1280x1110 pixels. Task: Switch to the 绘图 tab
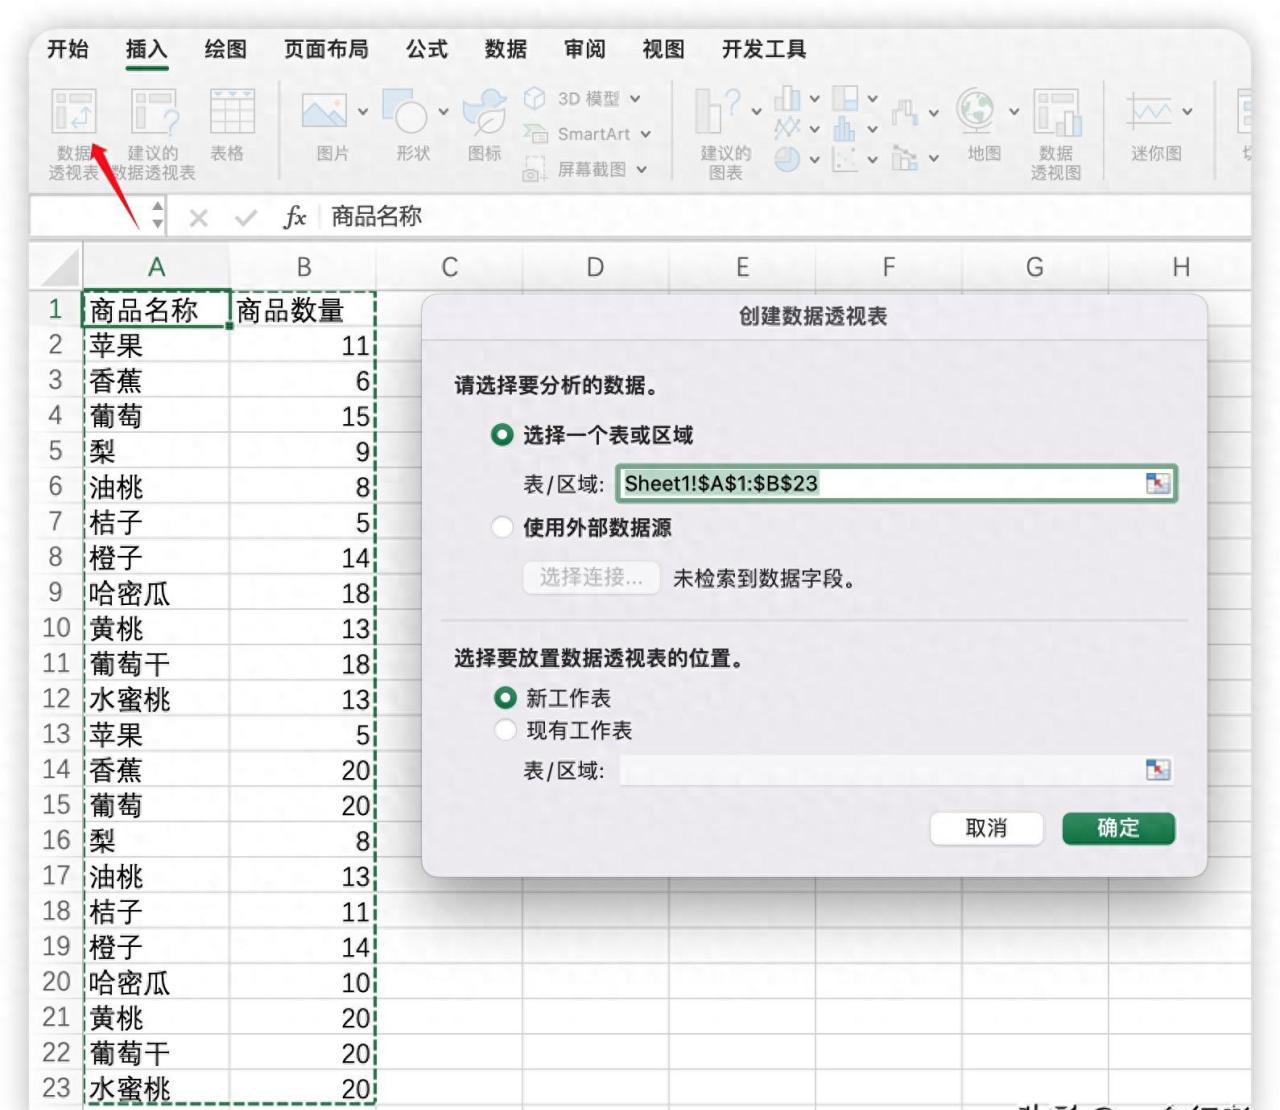225,49
